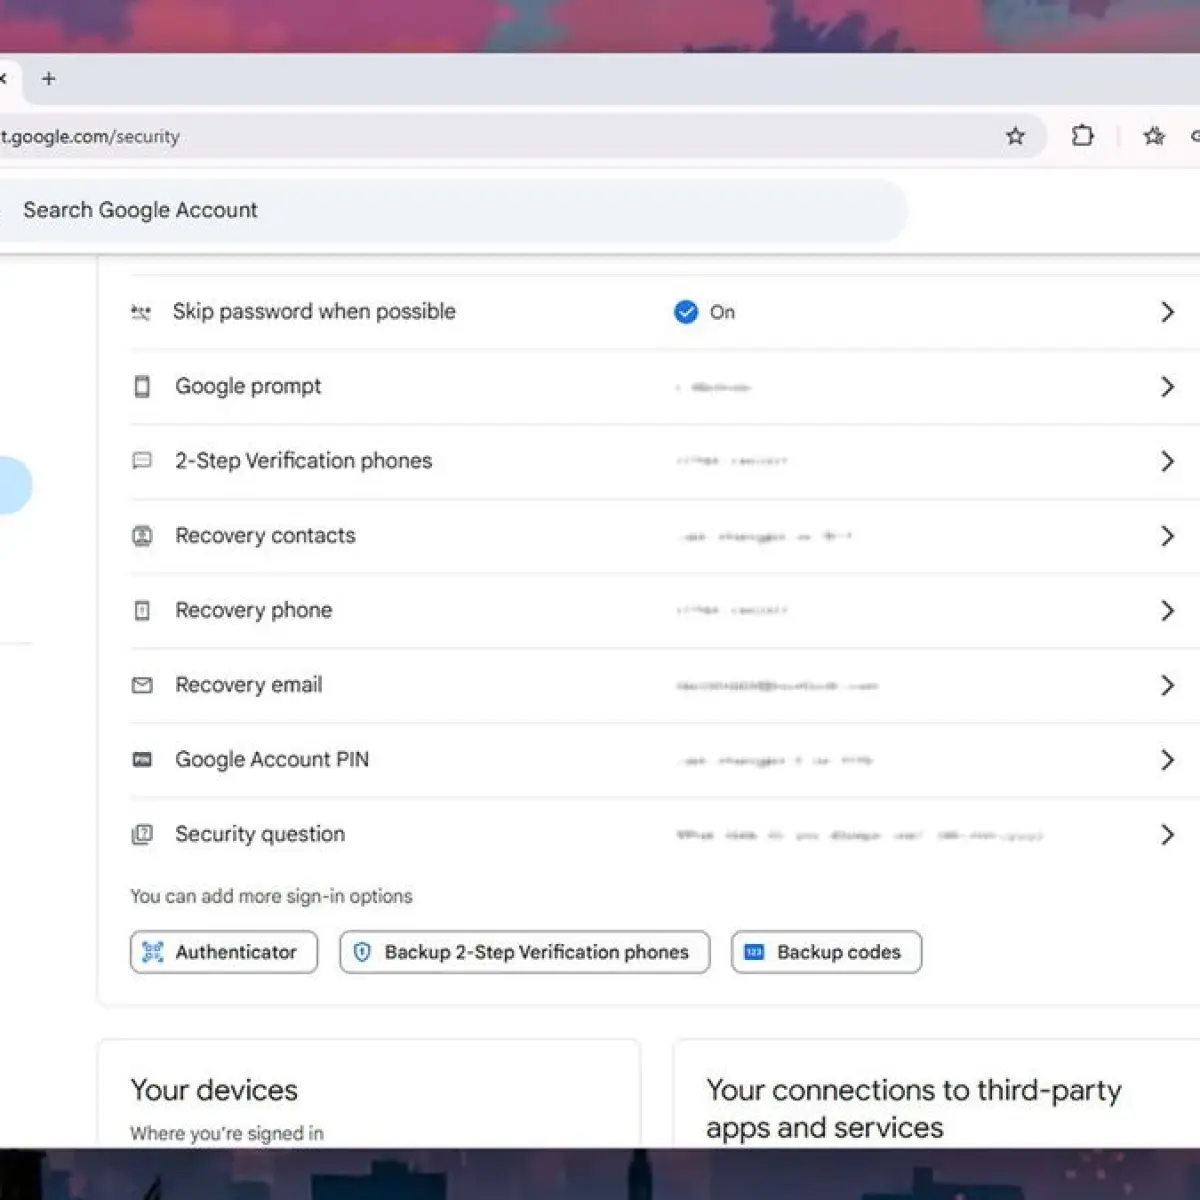This screenshot has height=1200, width=1200.
Task: Open the Google Account PIN setting
Action: pyautogui.click(x=665, y=760)
